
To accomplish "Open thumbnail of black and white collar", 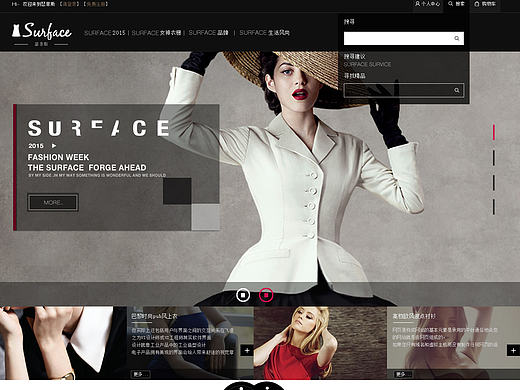I will click(63, 343).
